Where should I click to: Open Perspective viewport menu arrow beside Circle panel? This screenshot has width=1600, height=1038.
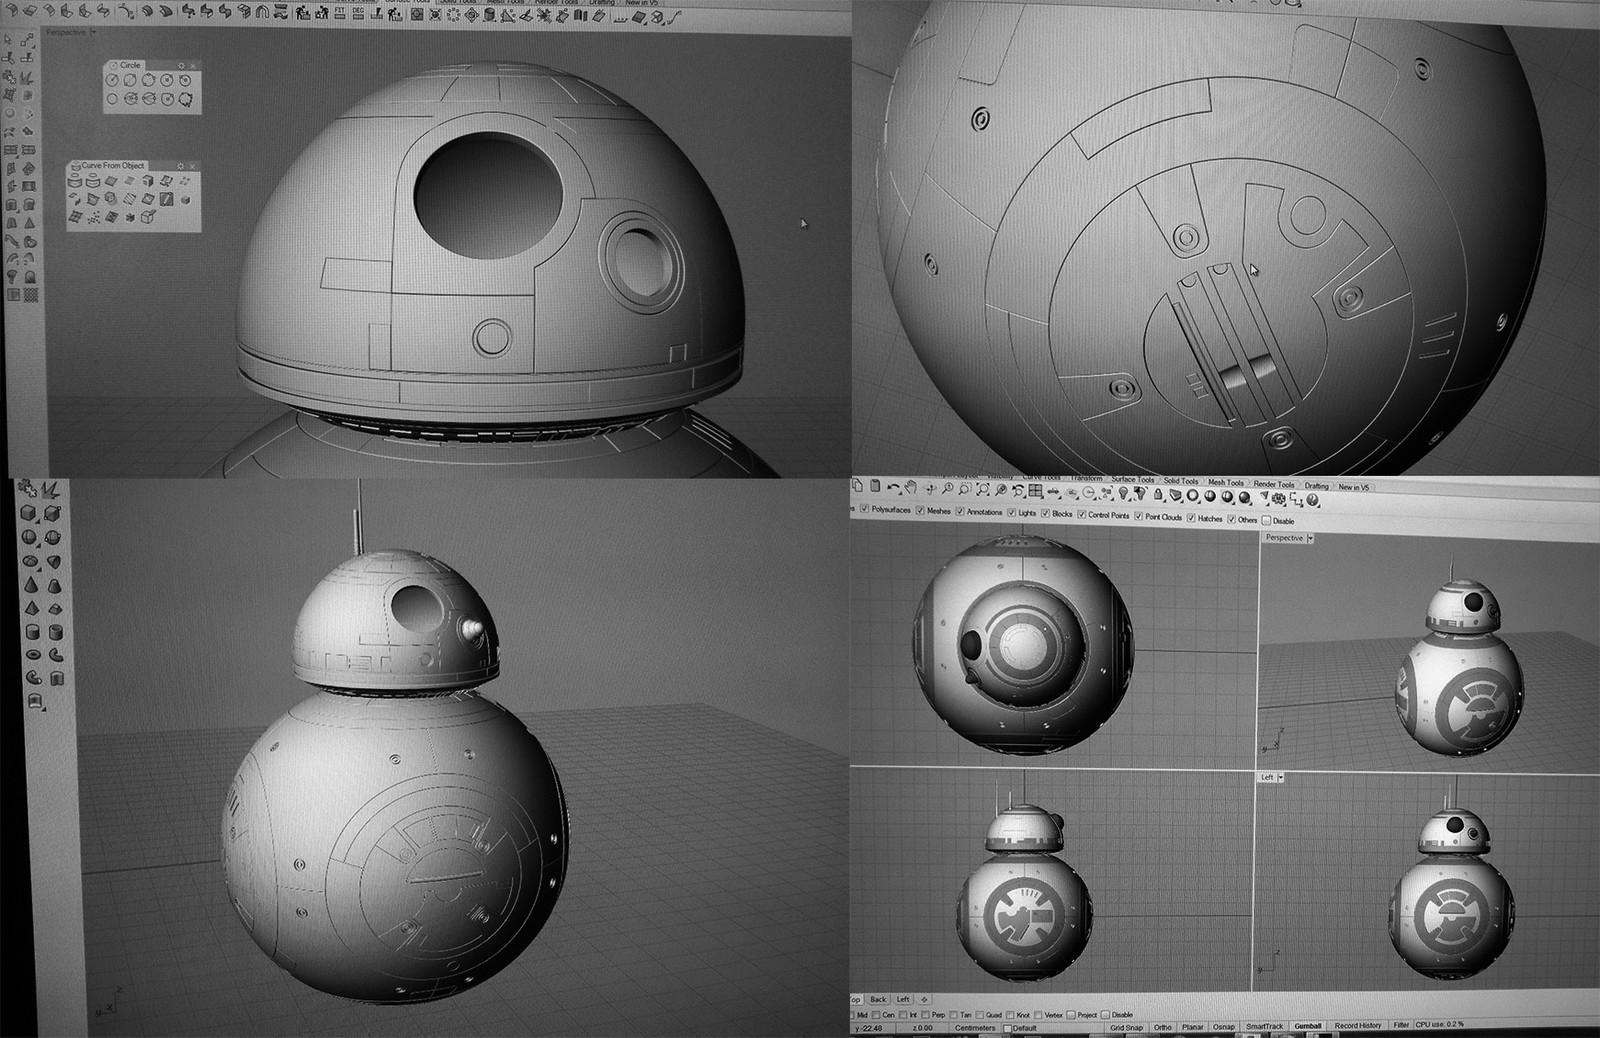pyautogui.click(x=93, y=32)
